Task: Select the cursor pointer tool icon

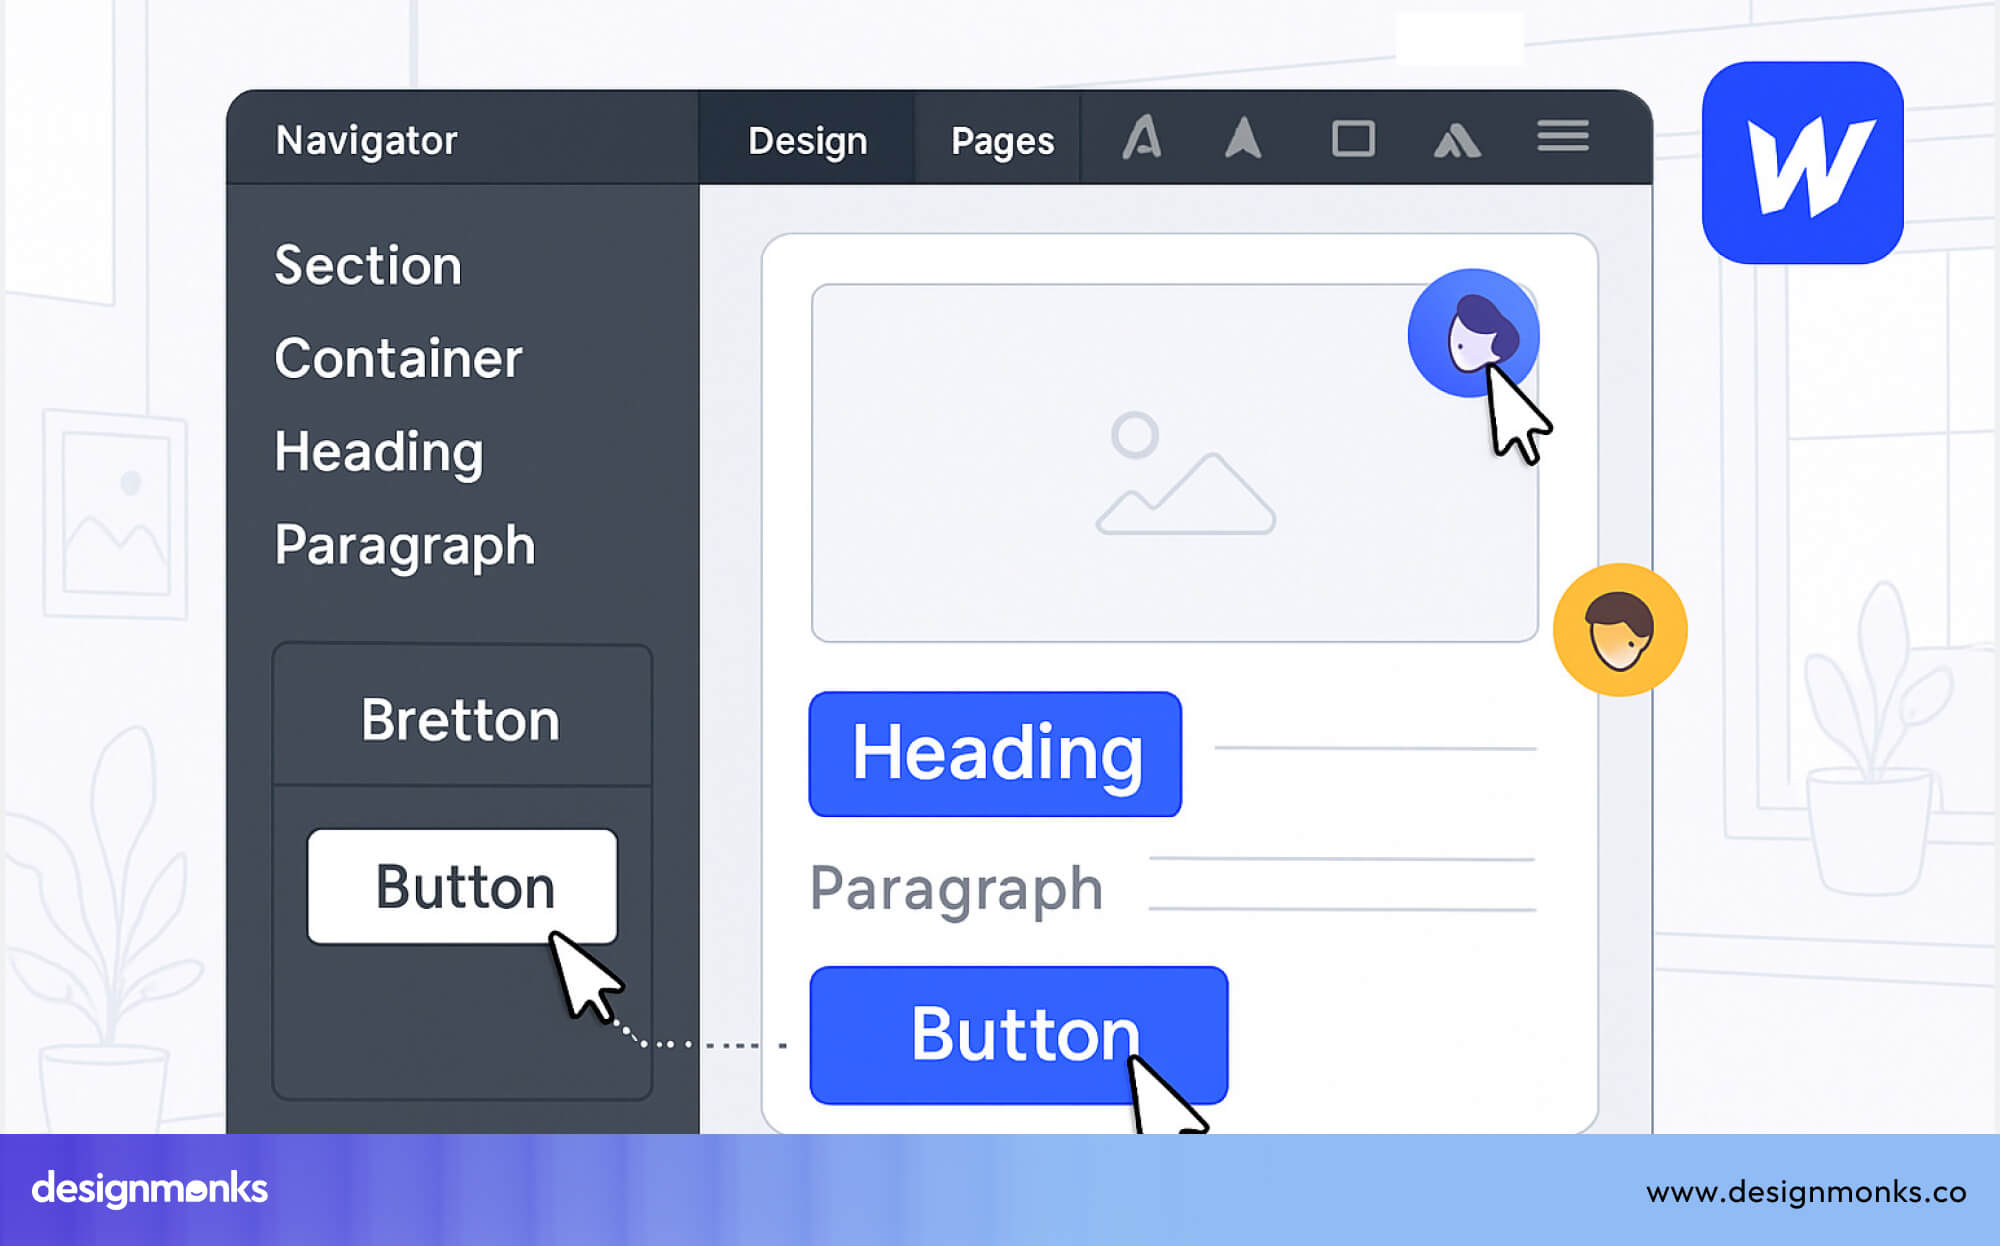Action: [1242, 139]
